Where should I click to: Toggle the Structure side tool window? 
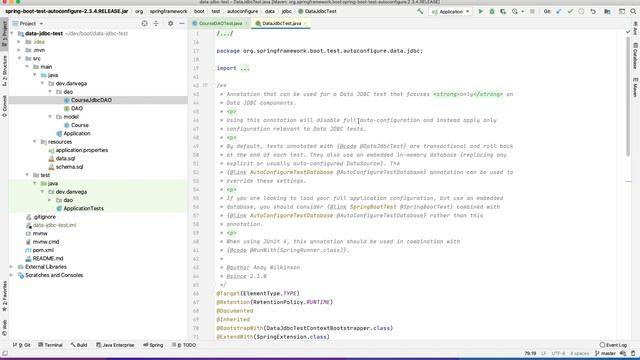[4, 71]
